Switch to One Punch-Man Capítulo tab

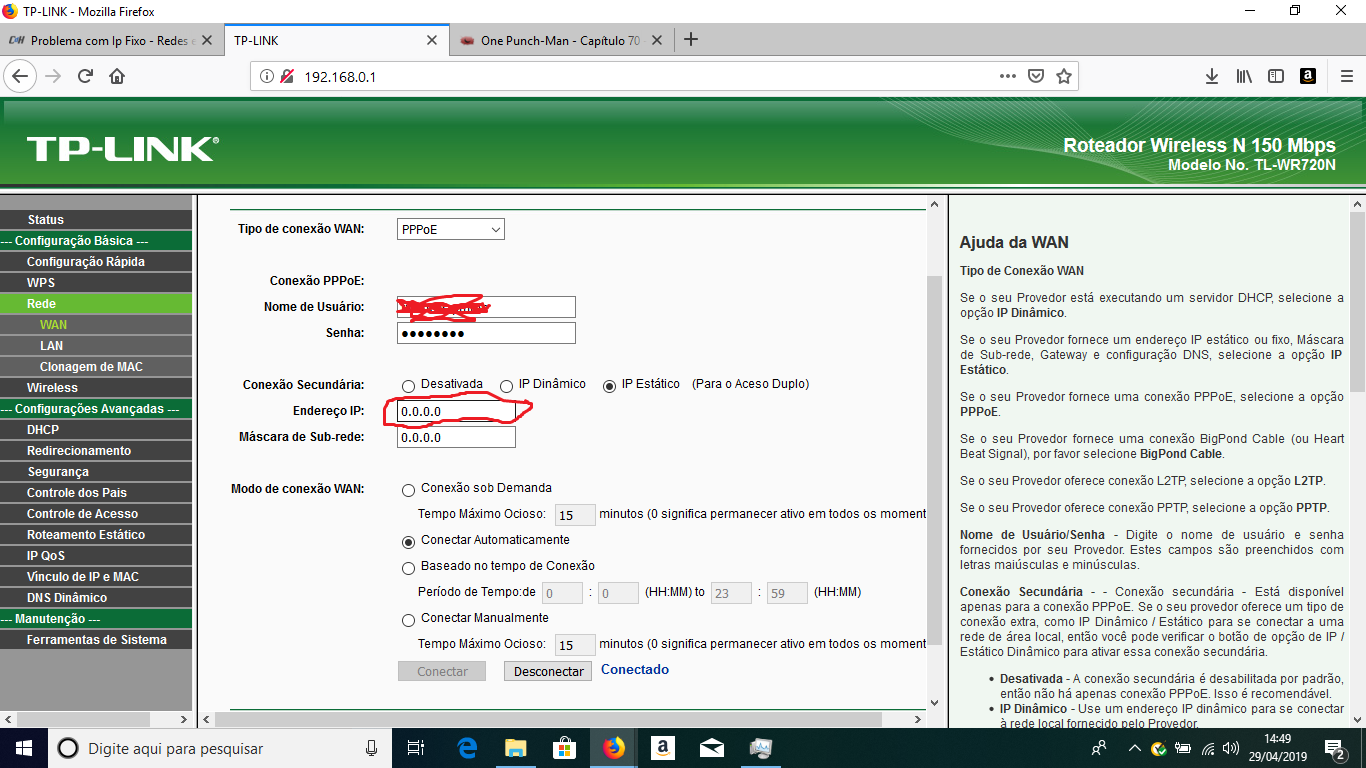point(560,41)
